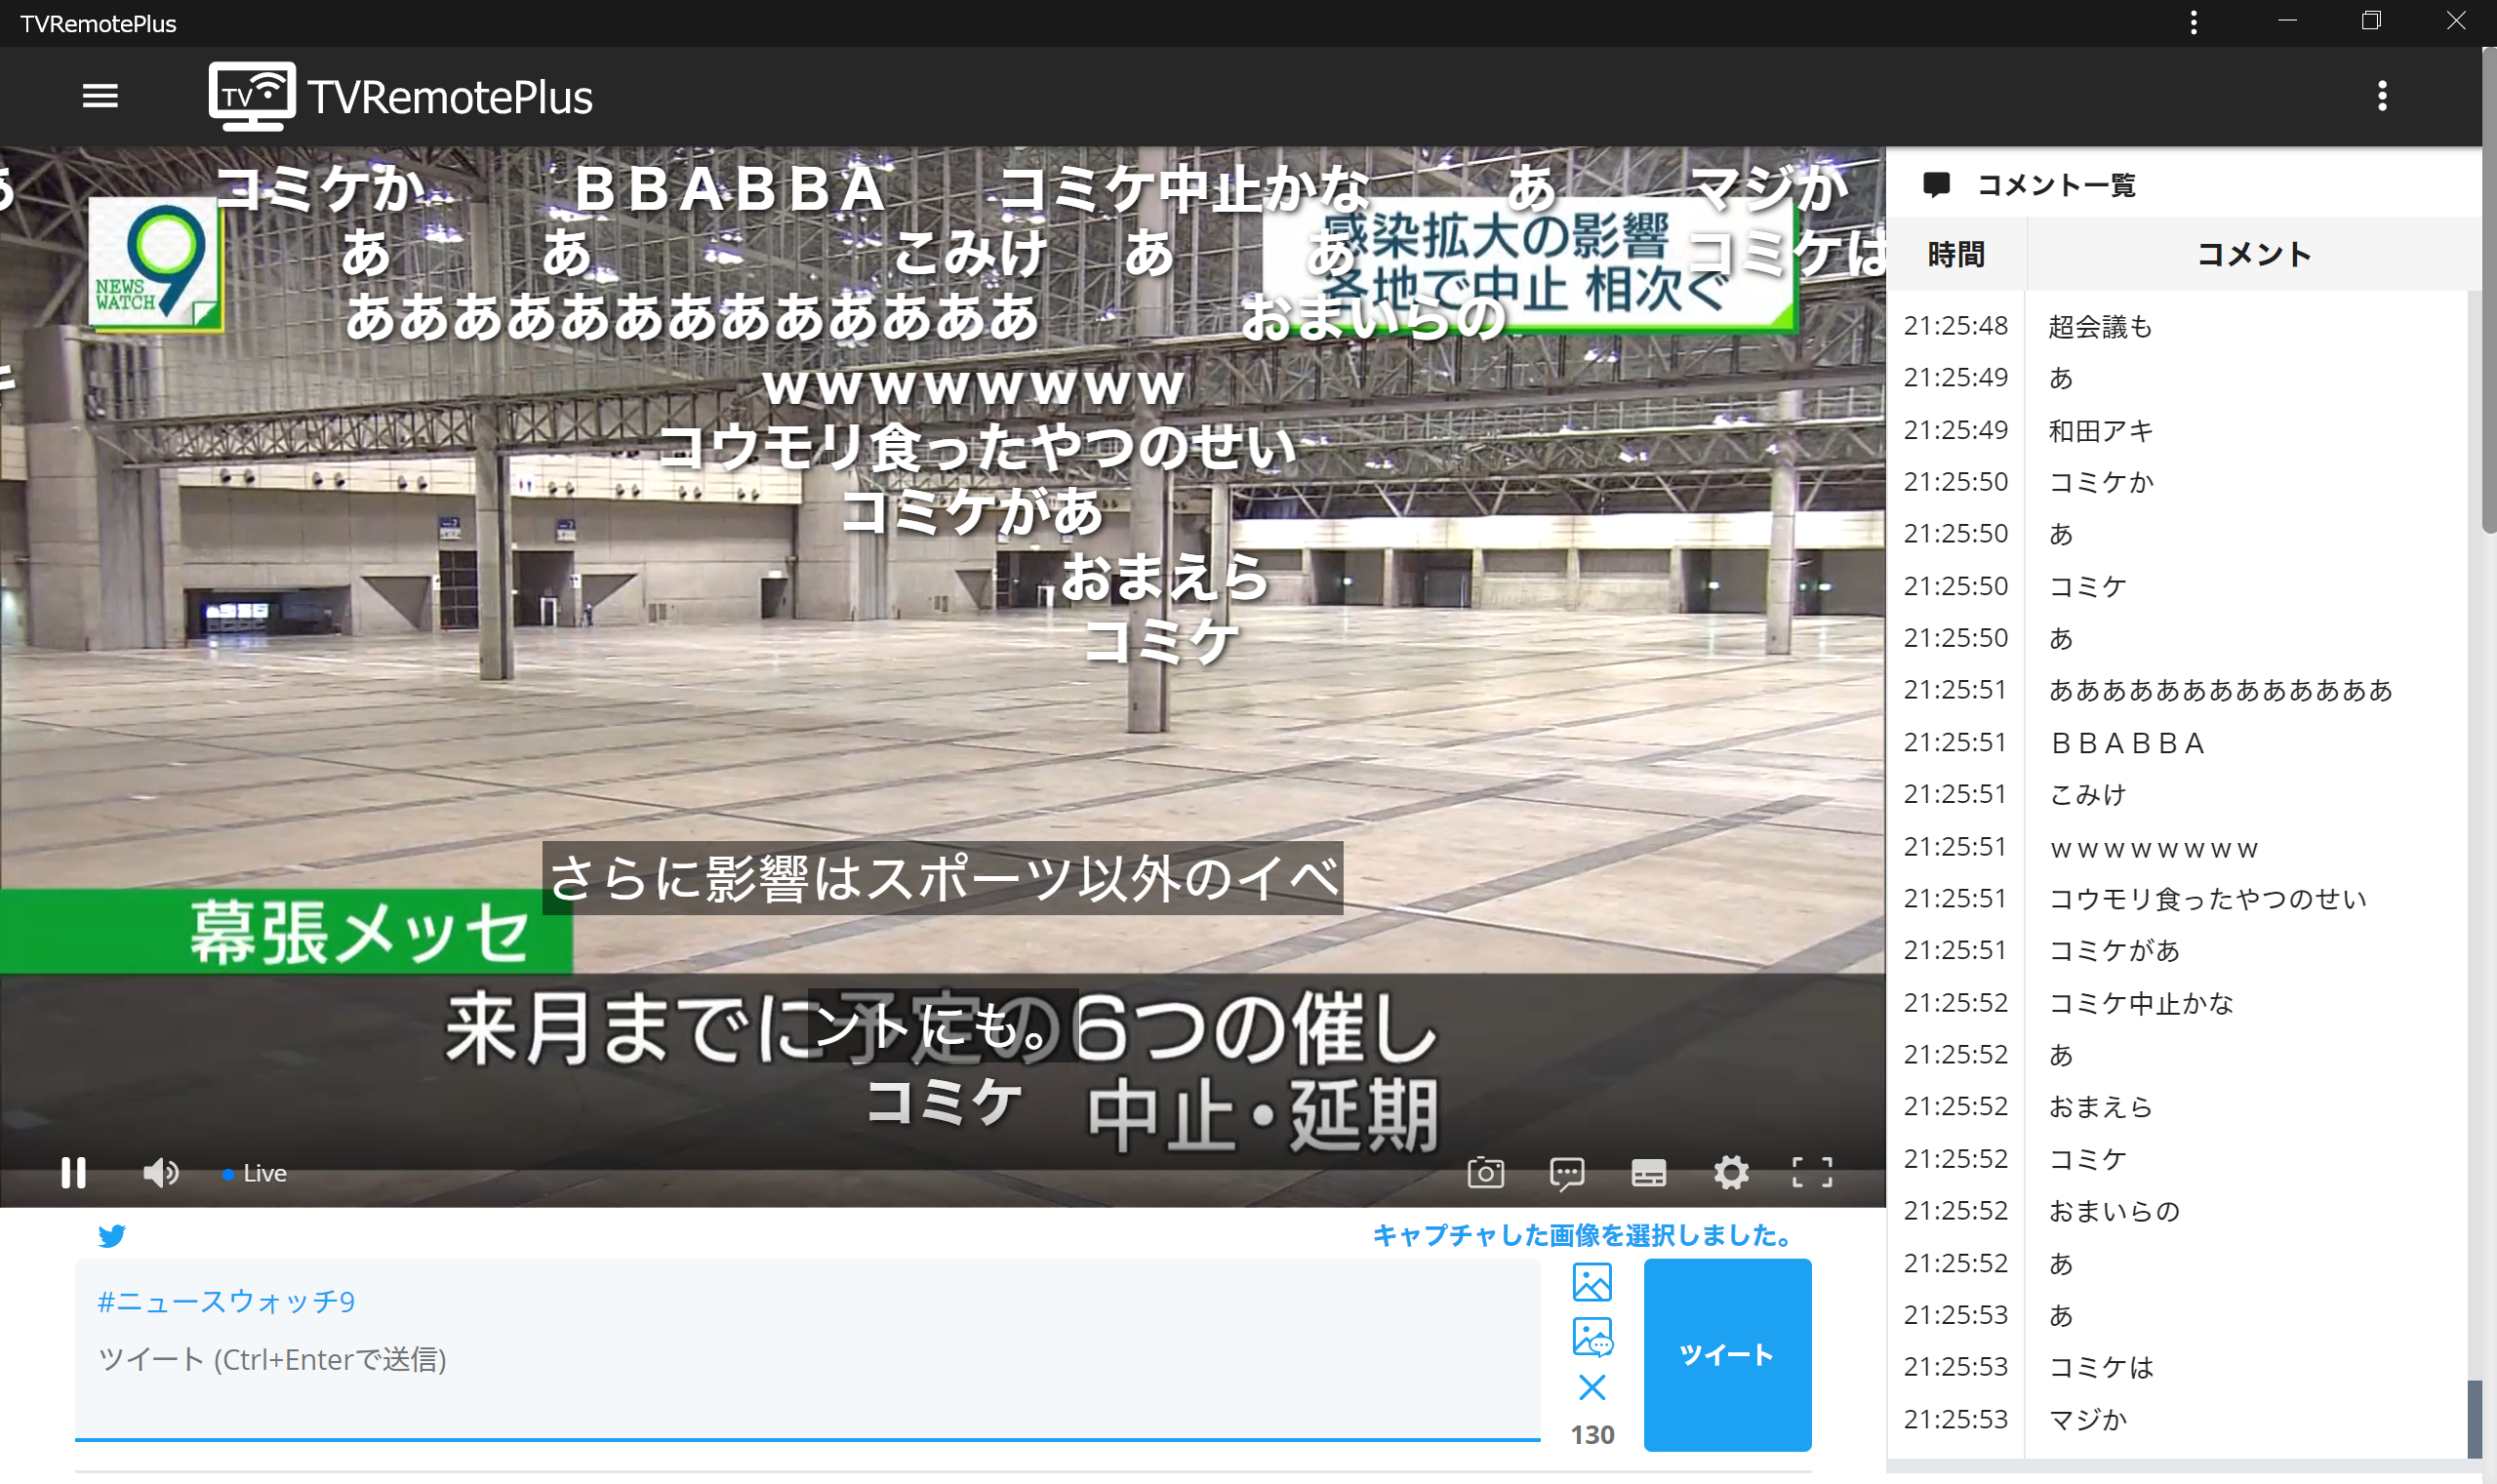Select captured image picture icon
The height and width of the screenshot is (1484, 2497).
[1592, 1282]
